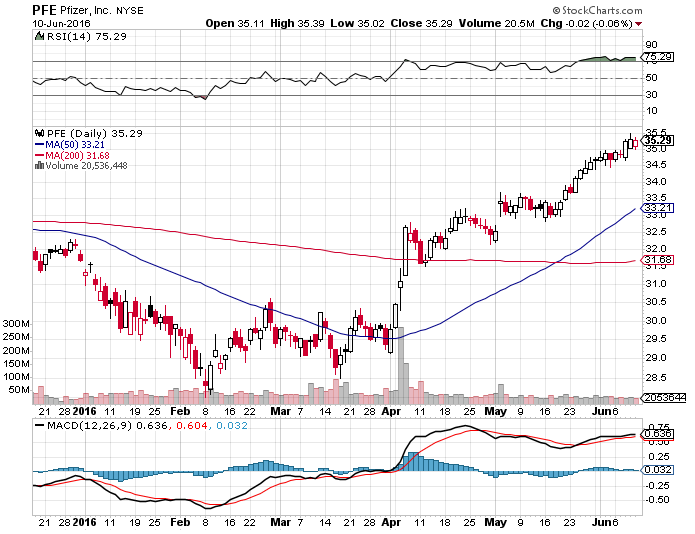Click the 90 level on RSI scale
Image resolution: width=695 pixels, height=534 pixels.
pyautogui.click(x=652, y=44)
